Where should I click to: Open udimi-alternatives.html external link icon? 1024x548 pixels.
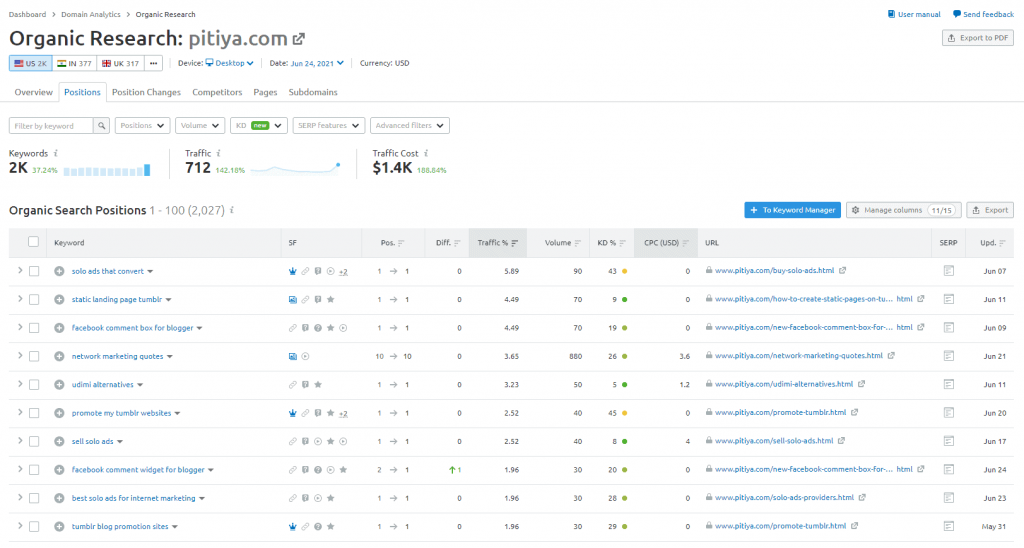click(861, 384)
